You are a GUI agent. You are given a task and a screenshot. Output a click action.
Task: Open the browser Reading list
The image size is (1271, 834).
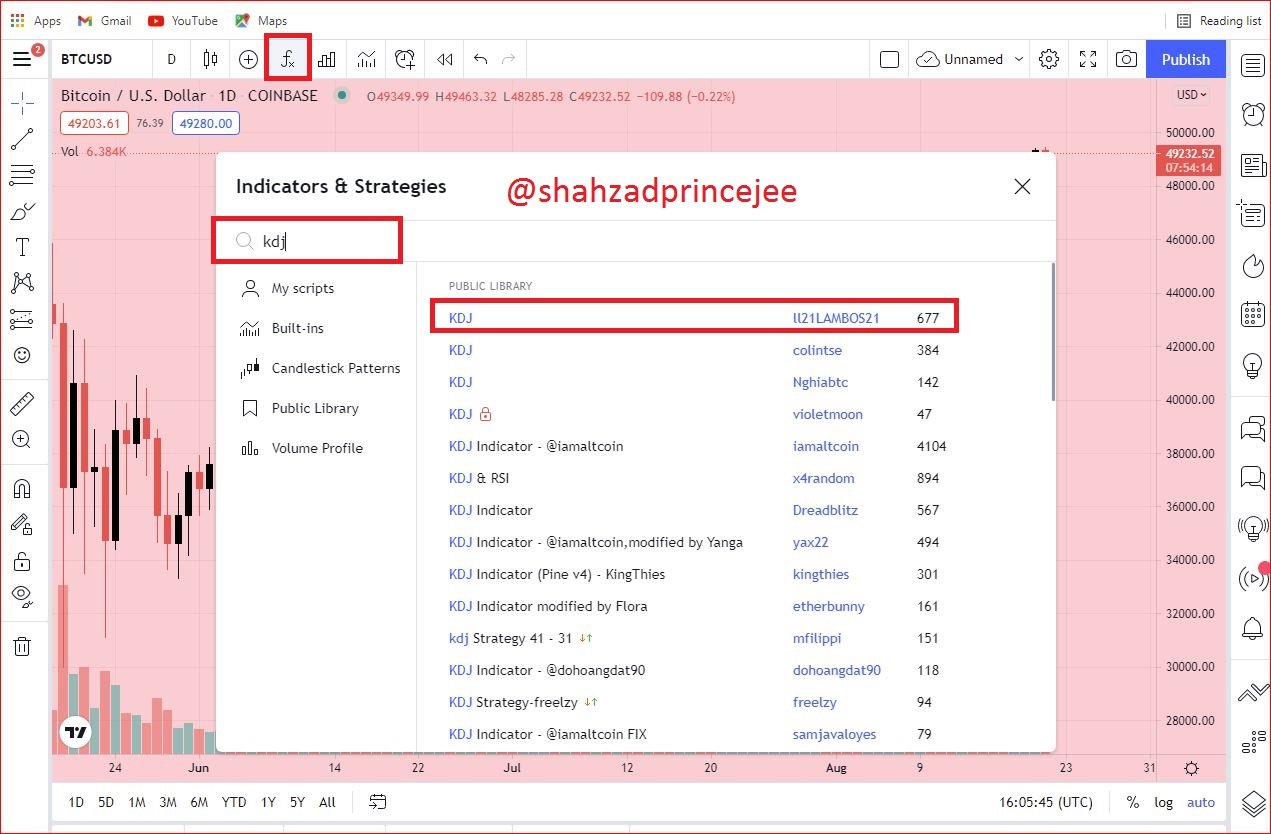[1219, 20]
